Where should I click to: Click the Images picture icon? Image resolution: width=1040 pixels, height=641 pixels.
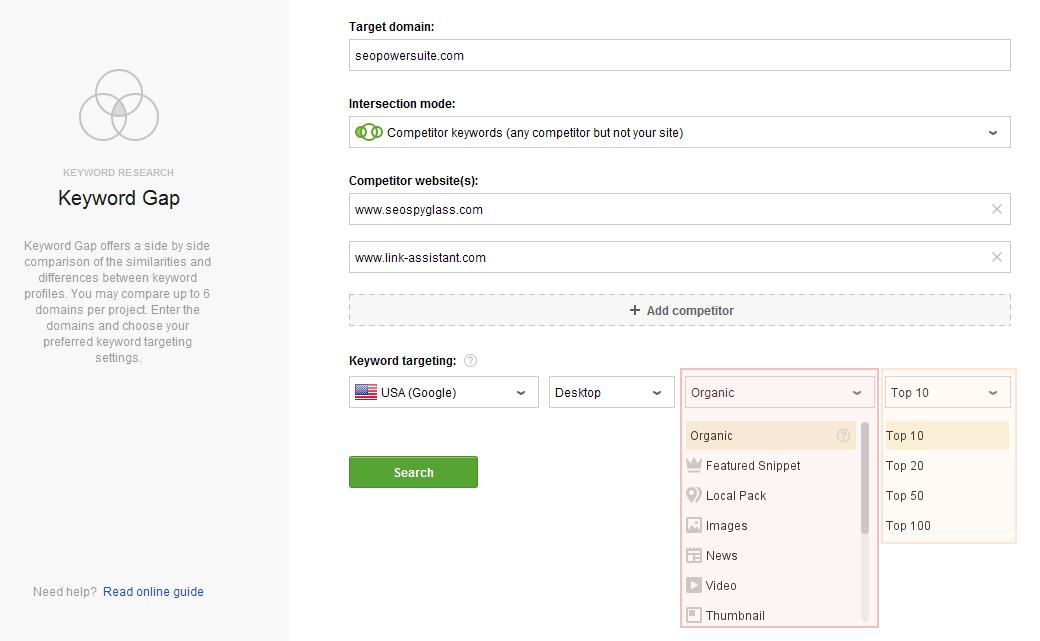pyautogui.click(x=694, y=525)
